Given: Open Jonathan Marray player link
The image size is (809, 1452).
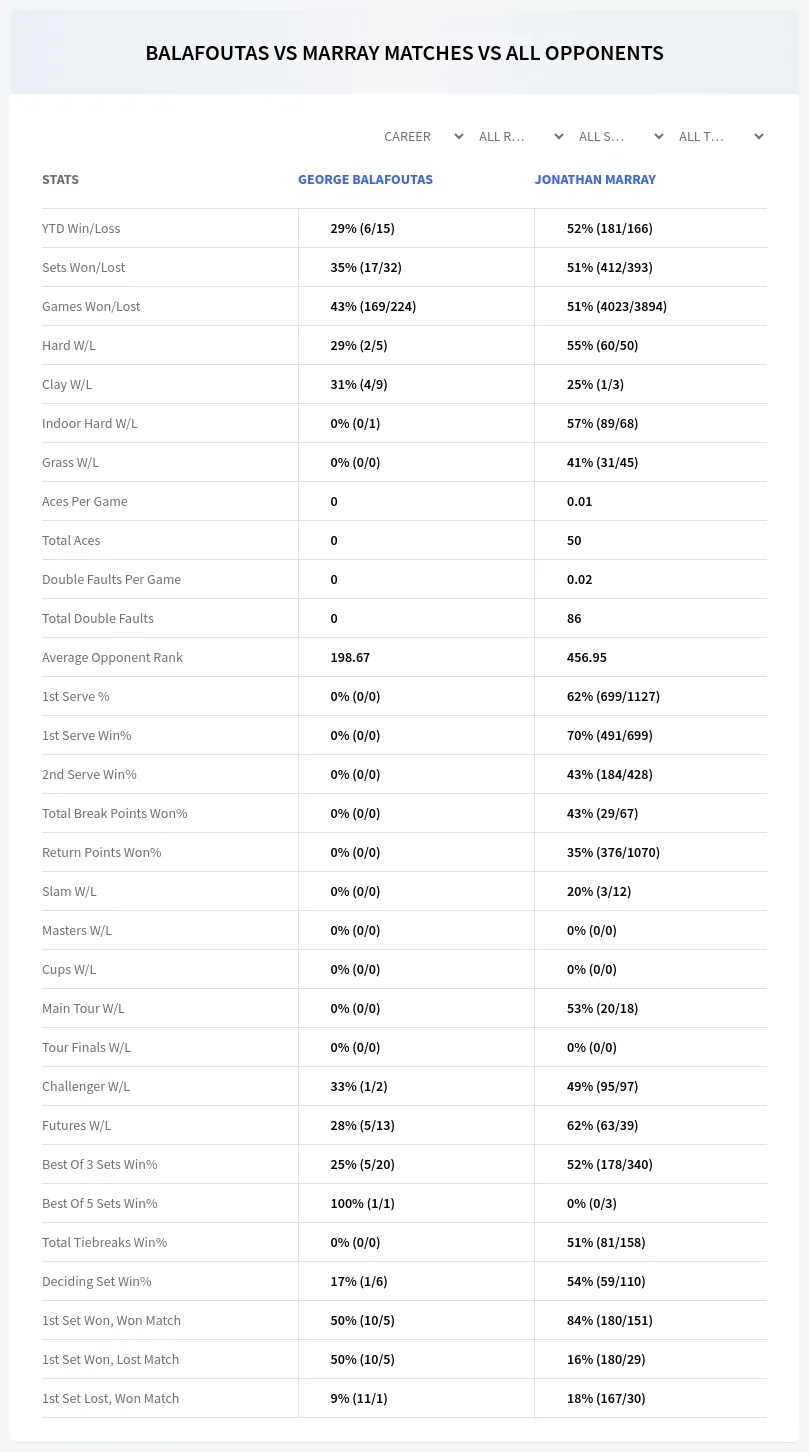Looking at the screenshot, I should coord(595,180).
